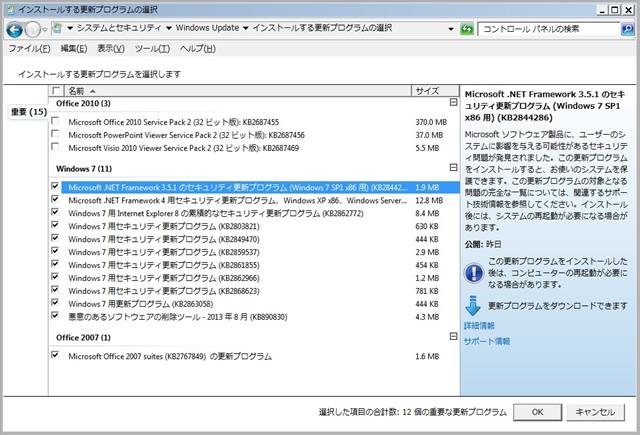Open the ファイル(F) menu
640x435 pixels.
pyautogui.click(x=29, y=49)
